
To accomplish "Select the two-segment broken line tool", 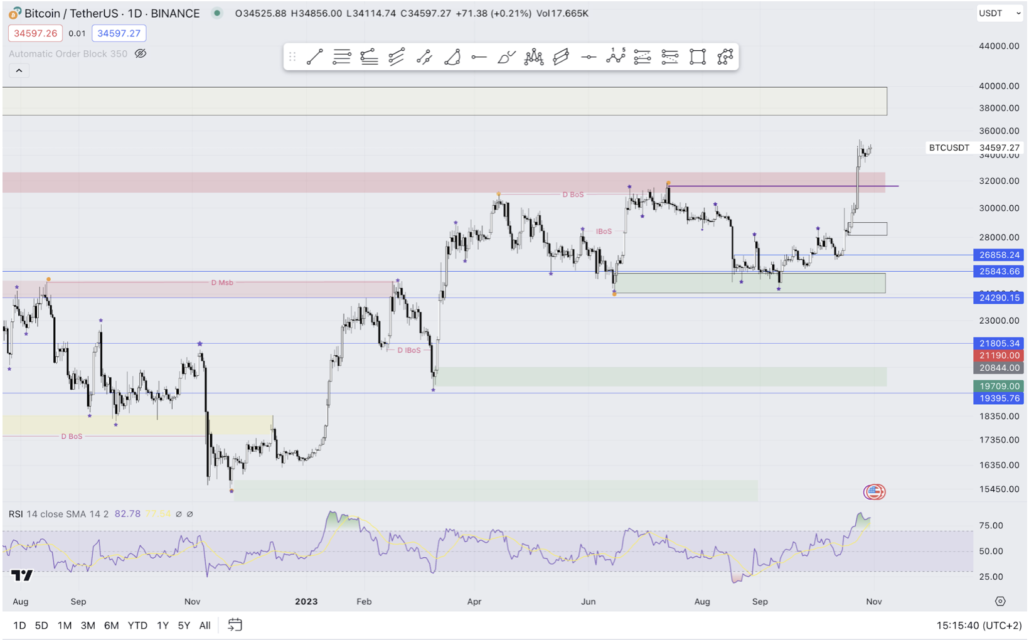I will click(x=424, y=57).
